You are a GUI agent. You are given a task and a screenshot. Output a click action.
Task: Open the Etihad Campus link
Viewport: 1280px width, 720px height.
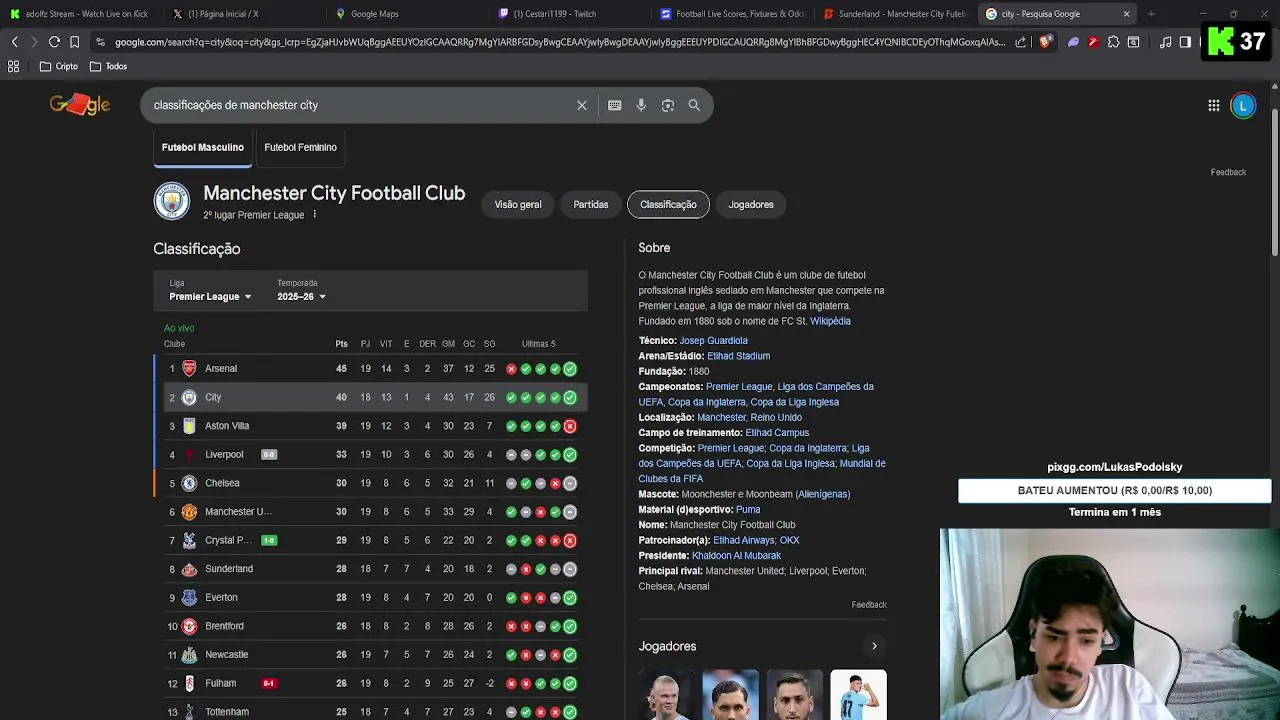(777, 433)
